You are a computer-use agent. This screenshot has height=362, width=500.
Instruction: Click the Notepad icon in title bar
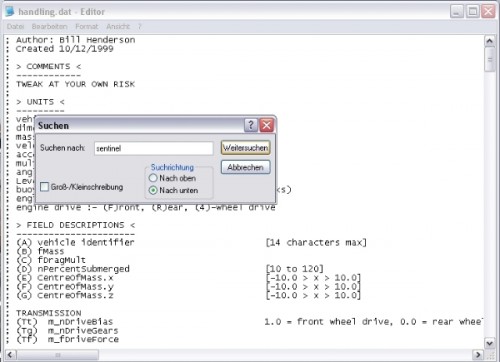point(10,12)
